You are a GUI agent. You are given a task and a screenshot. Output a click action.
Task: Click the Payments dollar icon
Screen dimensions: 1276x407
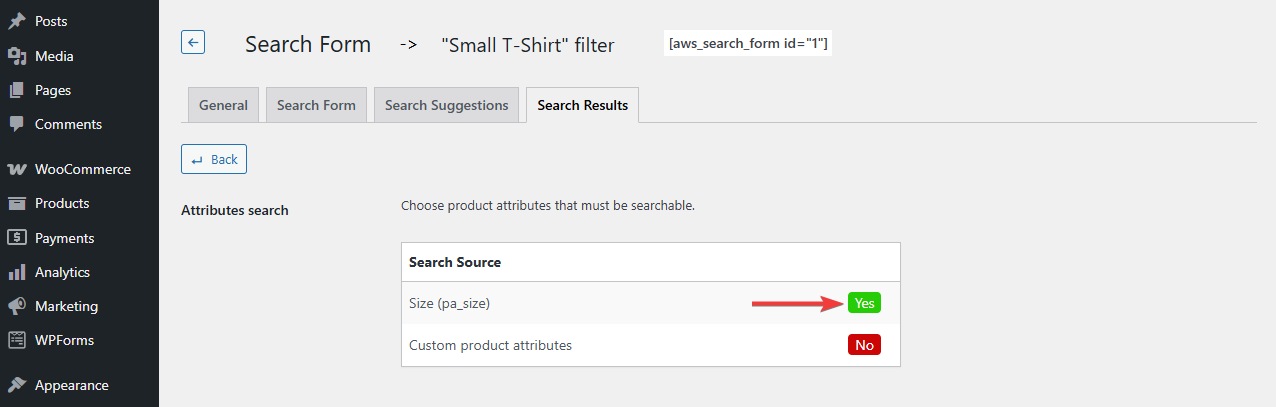tap(16, 238)
